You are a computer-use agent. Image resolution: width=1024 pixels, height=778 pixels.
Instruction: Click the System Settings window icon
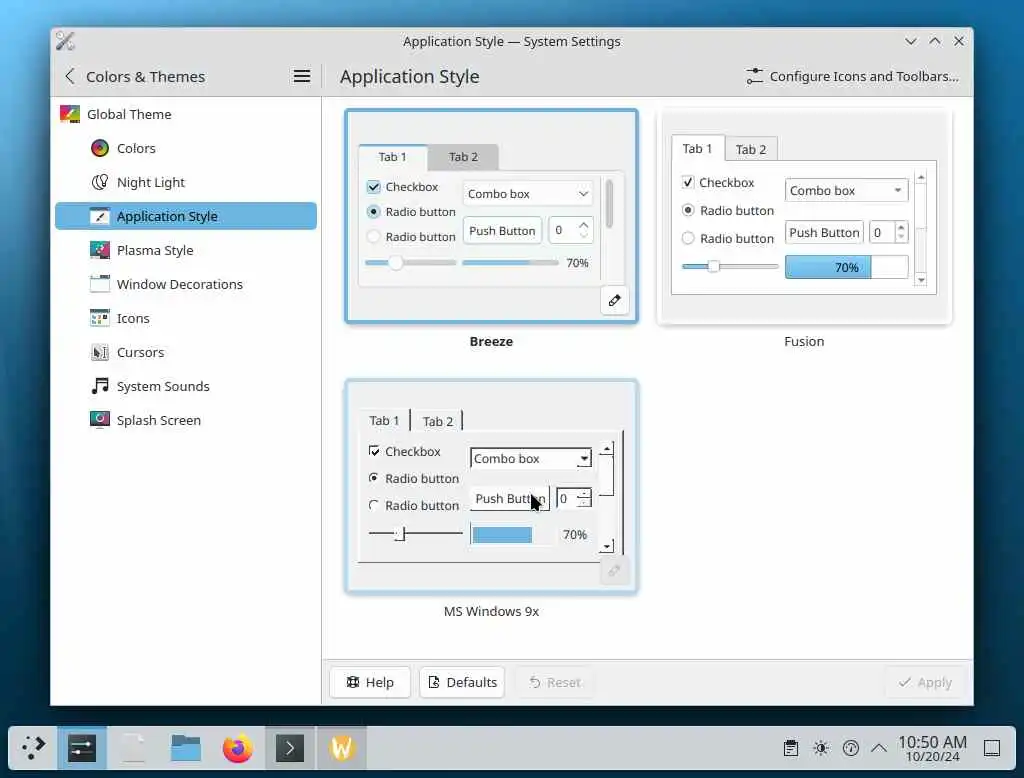point(65,41)
